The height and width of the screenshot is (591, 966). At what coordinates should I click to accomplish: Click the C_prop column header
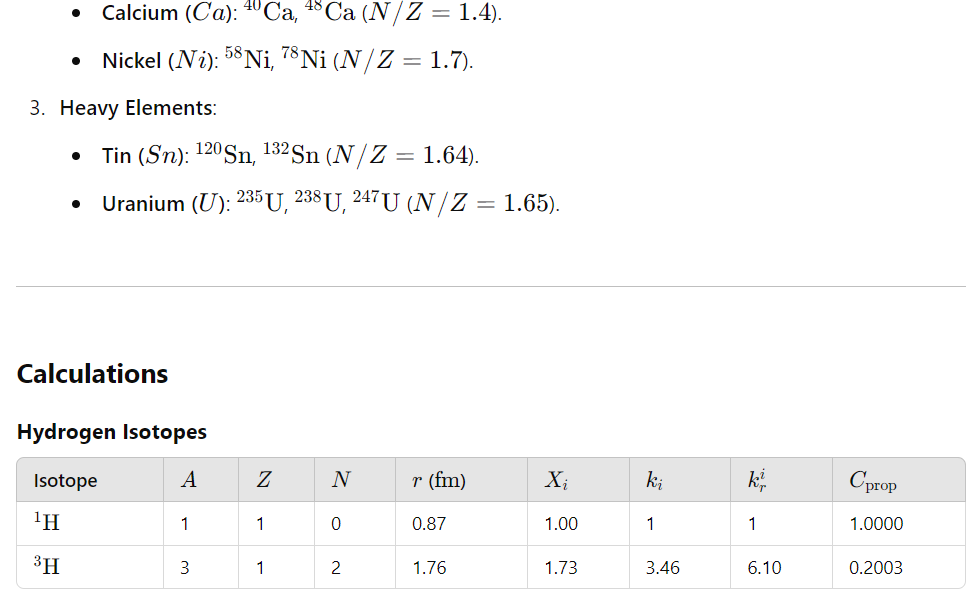(872, 480)
